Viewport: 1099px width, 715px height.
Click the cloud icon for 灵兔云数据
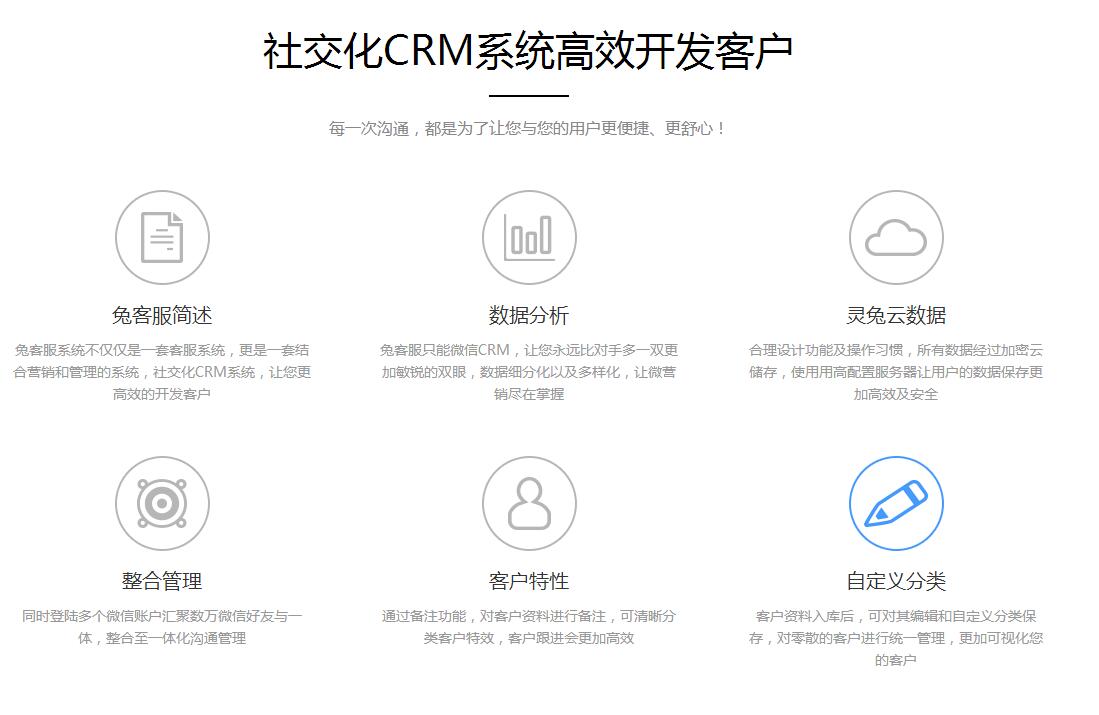point(896,238)
